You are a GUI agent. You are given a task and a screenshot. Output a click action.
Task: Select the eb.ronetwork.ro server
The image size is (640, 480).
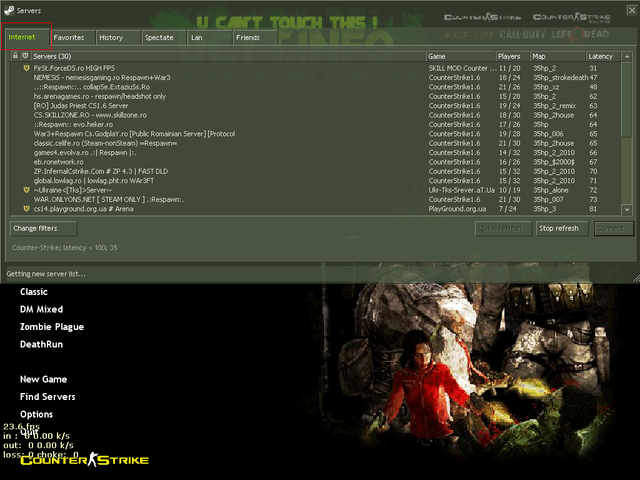tap(316, 162)
